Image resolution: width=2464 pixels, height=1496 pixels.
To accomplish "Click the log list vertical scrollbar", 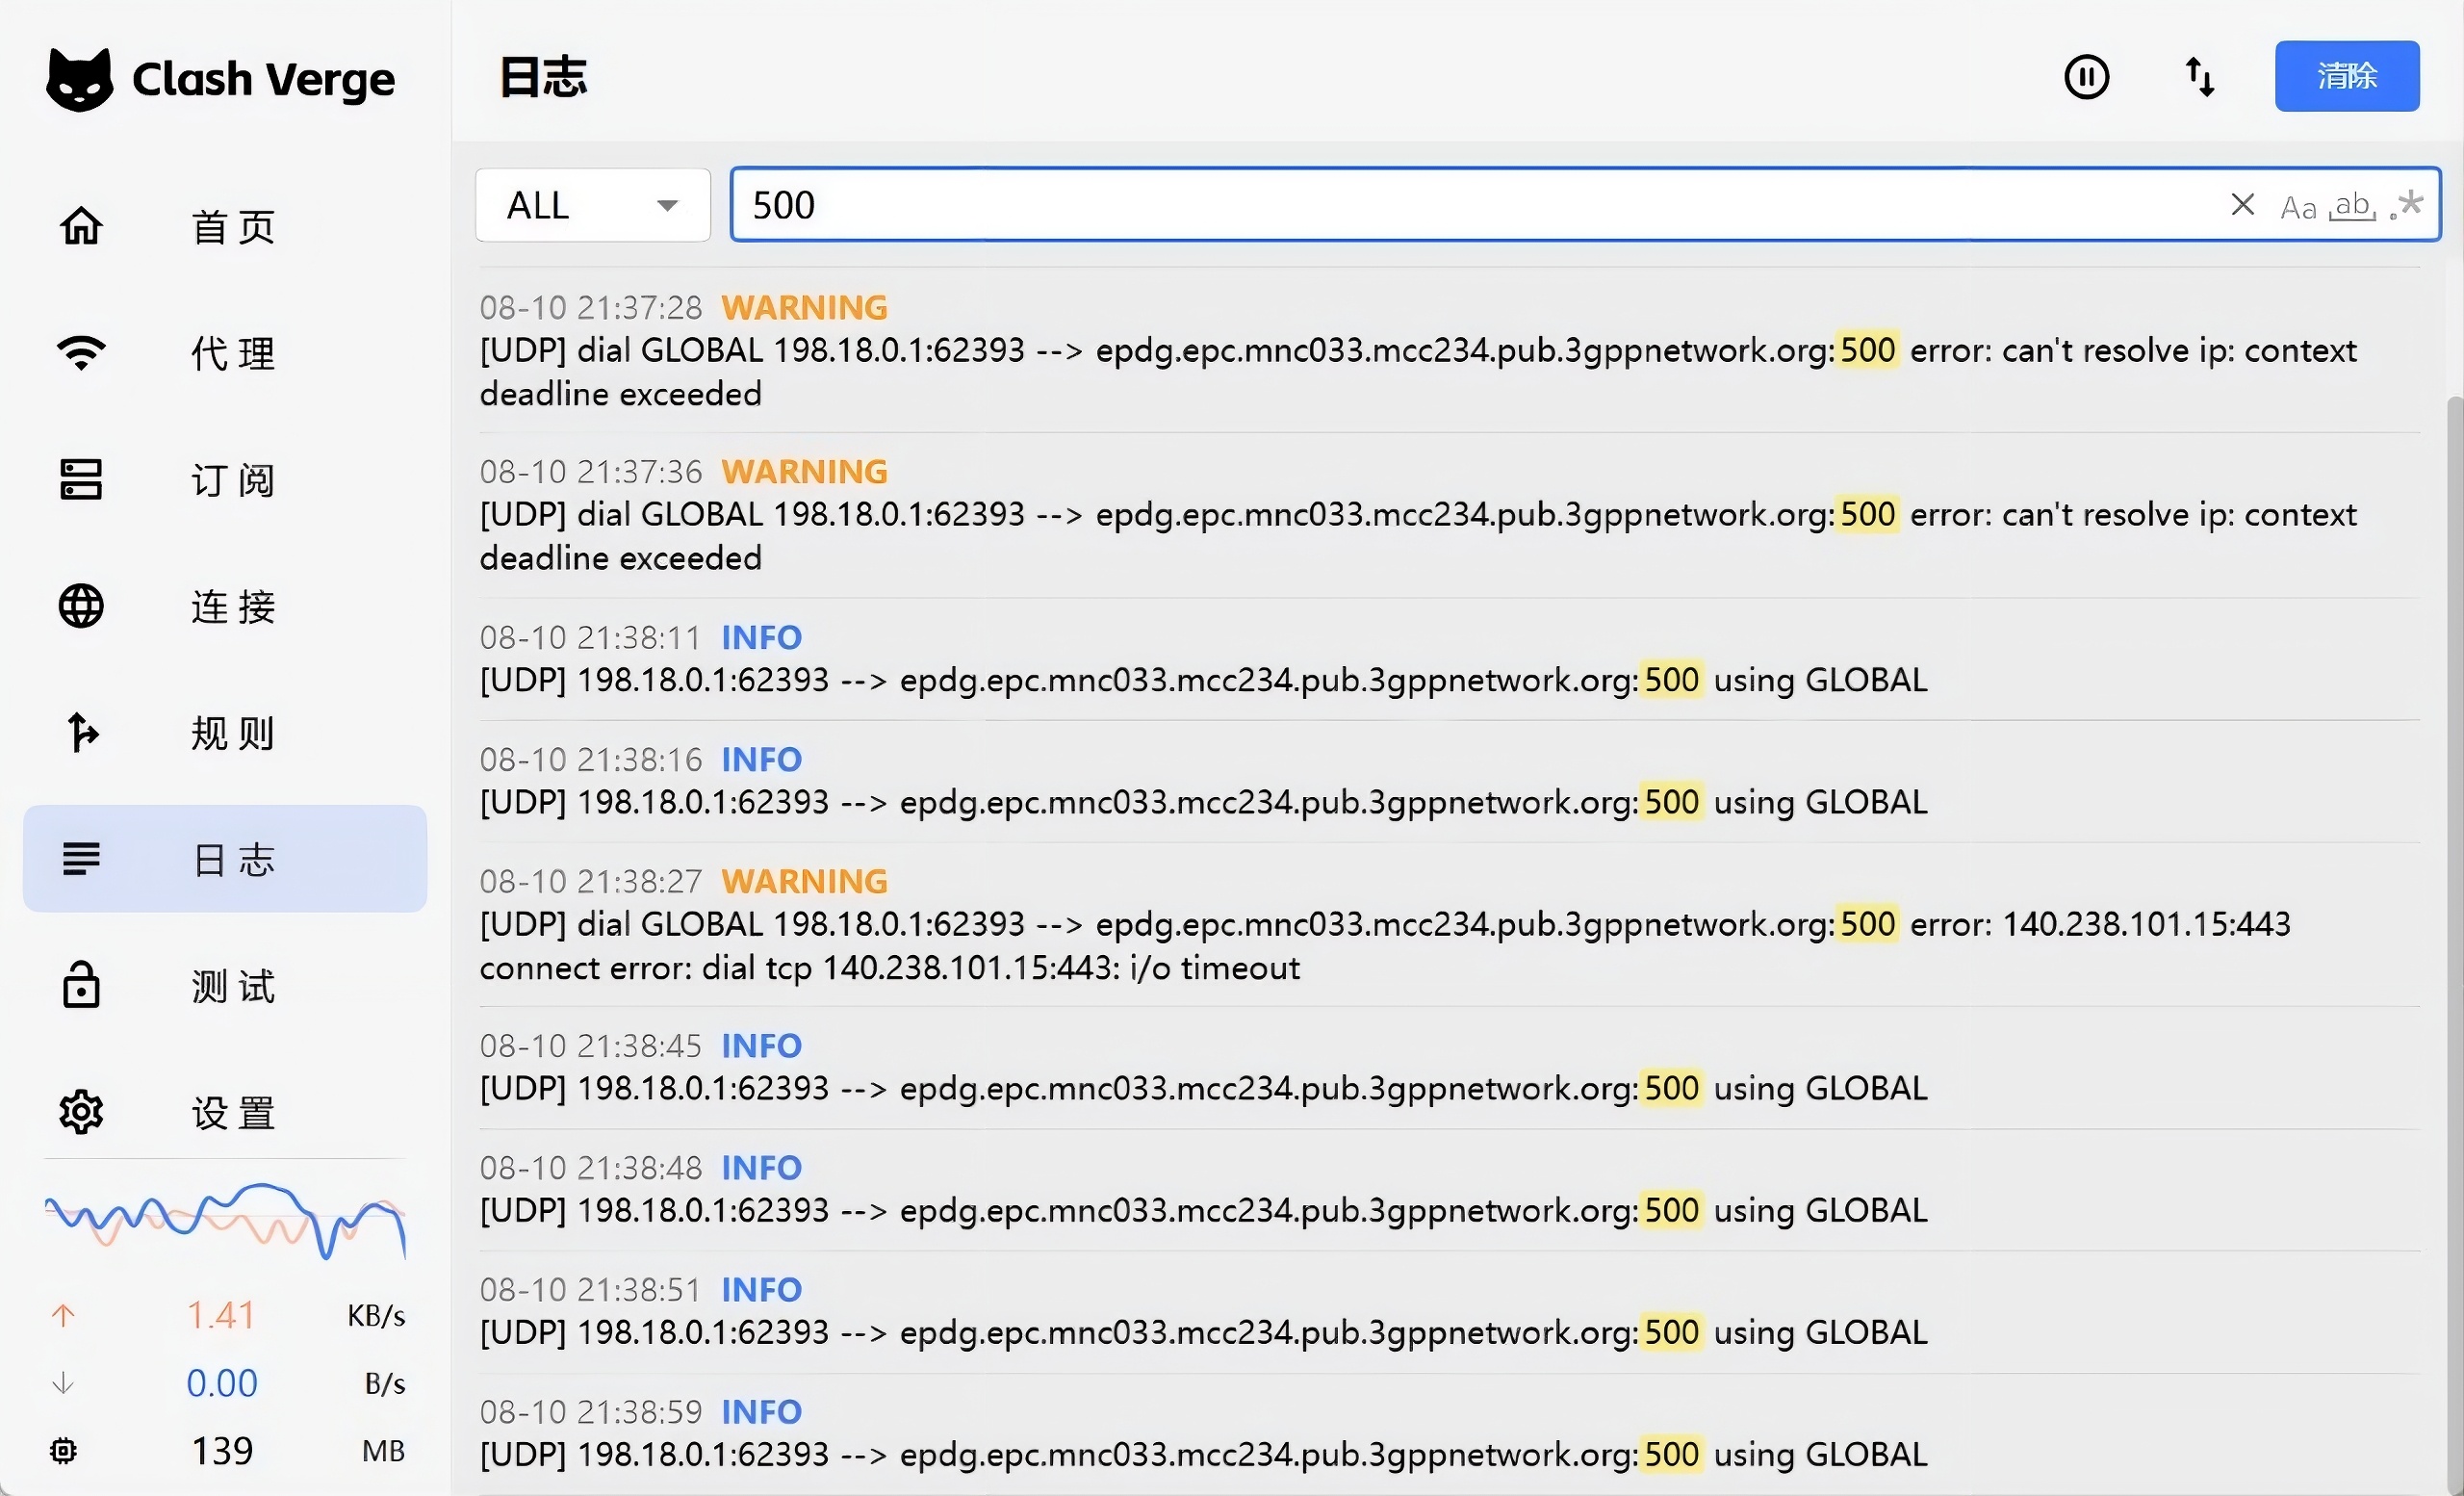I will 2455,945.
